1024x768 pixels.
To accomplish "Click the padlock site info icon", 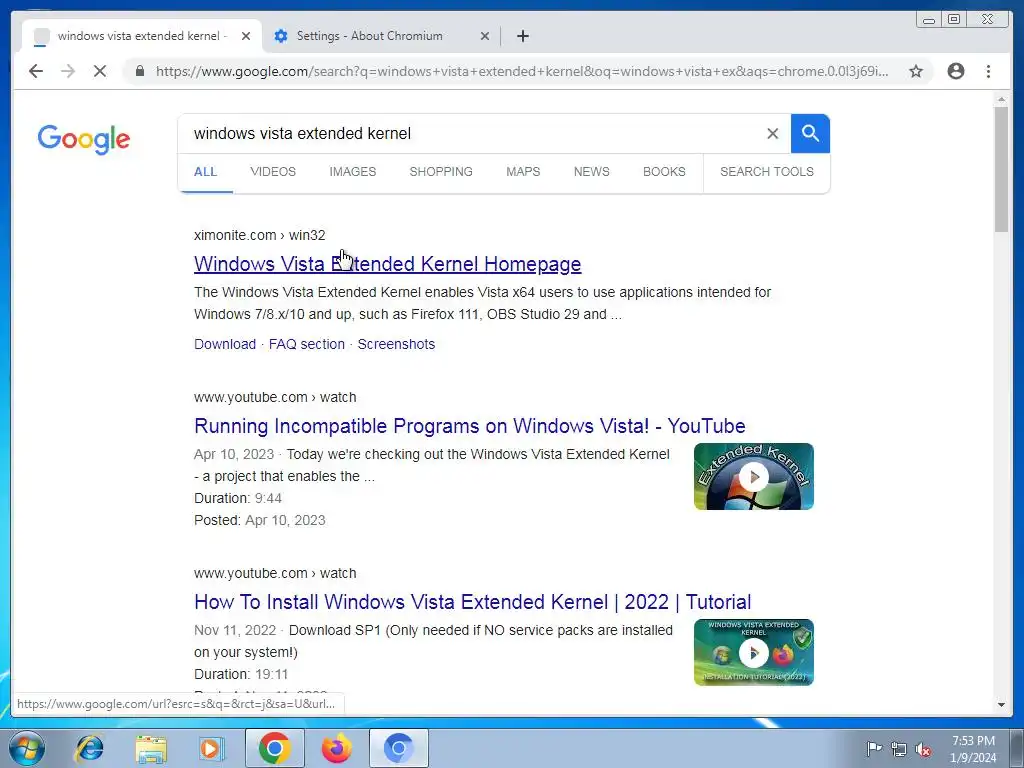I will click(140, 71).
